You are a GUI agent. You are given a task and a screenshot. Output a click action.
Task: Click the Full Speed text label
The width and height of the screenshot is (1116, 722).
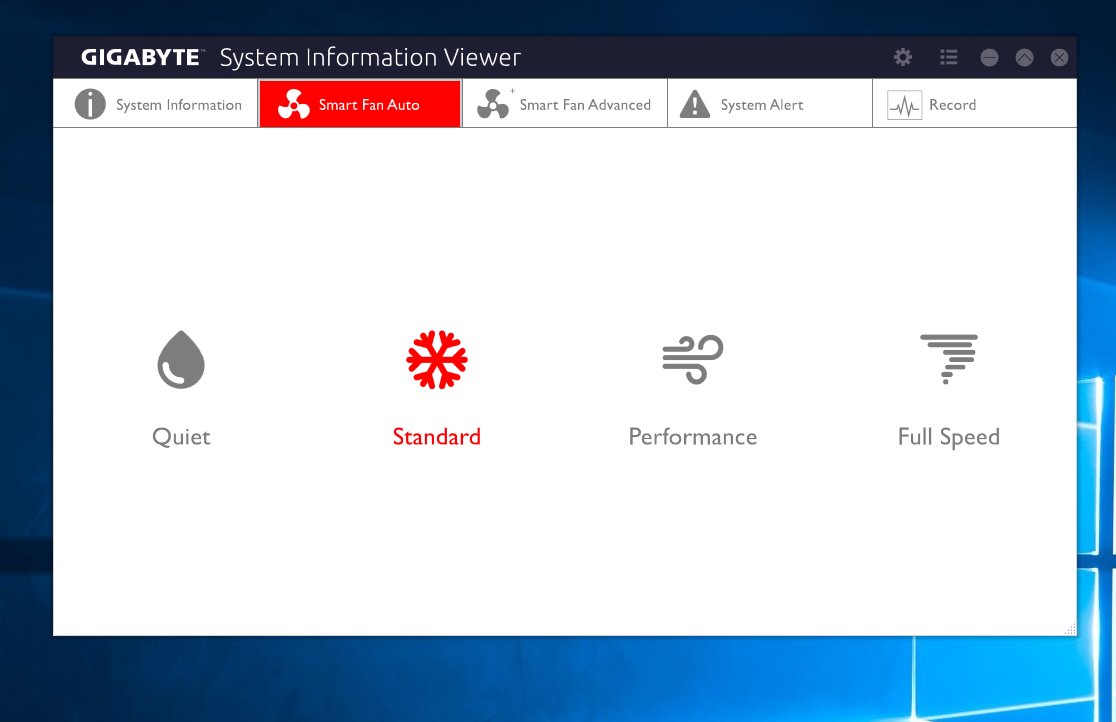[948, 437]
